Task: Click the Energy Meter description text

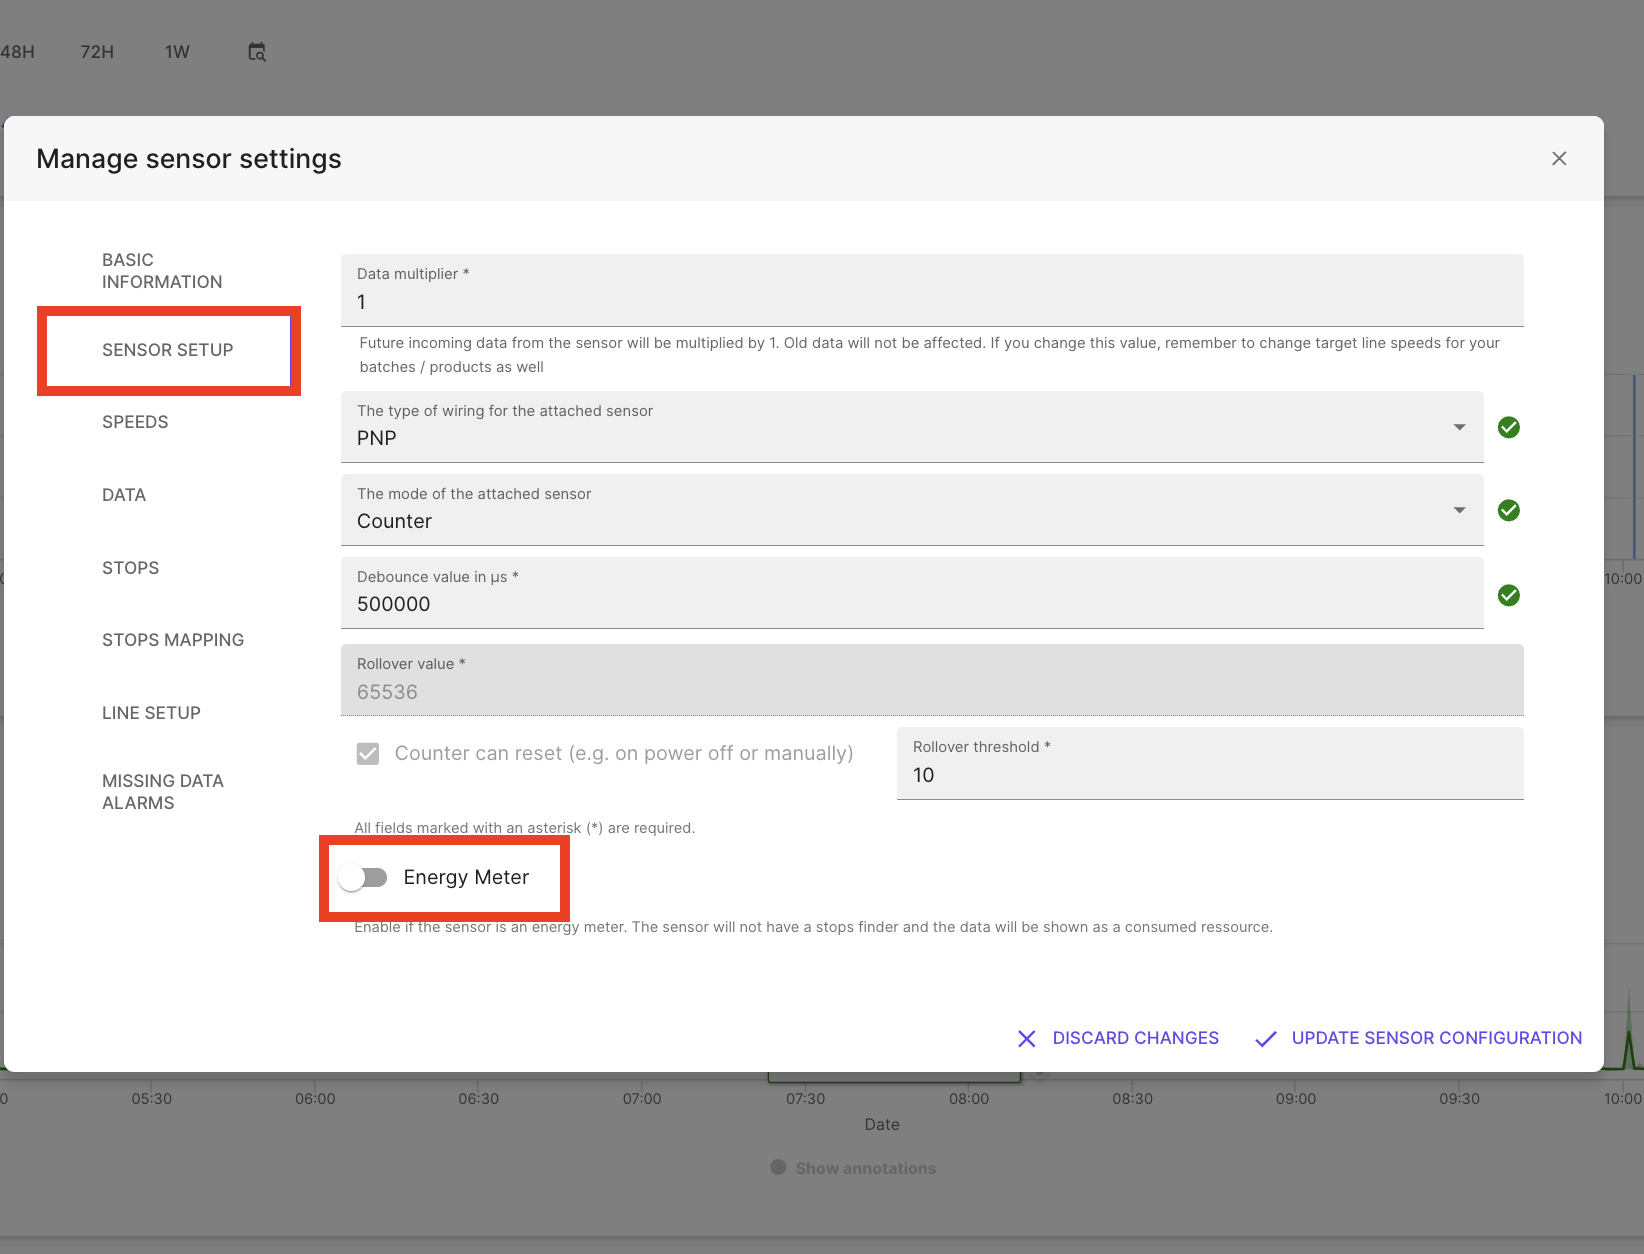Action: (813, 927)
